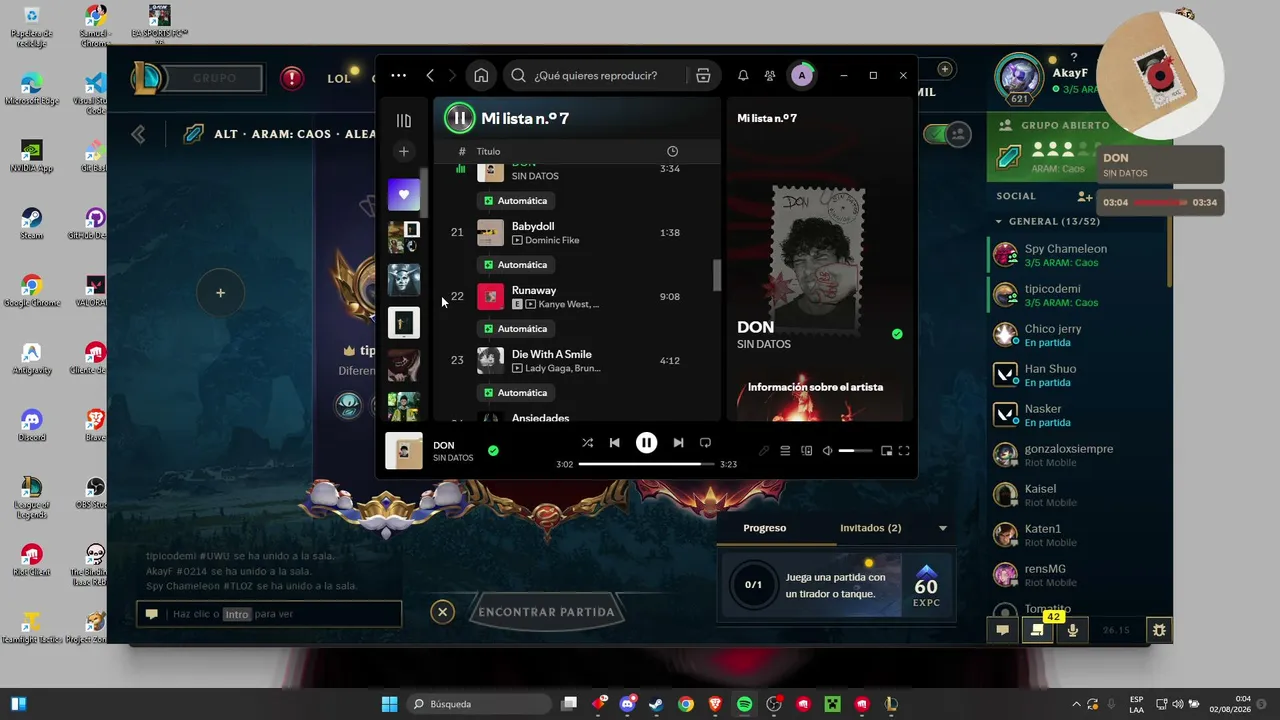
Task: Add a summoner with the empty plus slot
Action: [x=220, y=293]
